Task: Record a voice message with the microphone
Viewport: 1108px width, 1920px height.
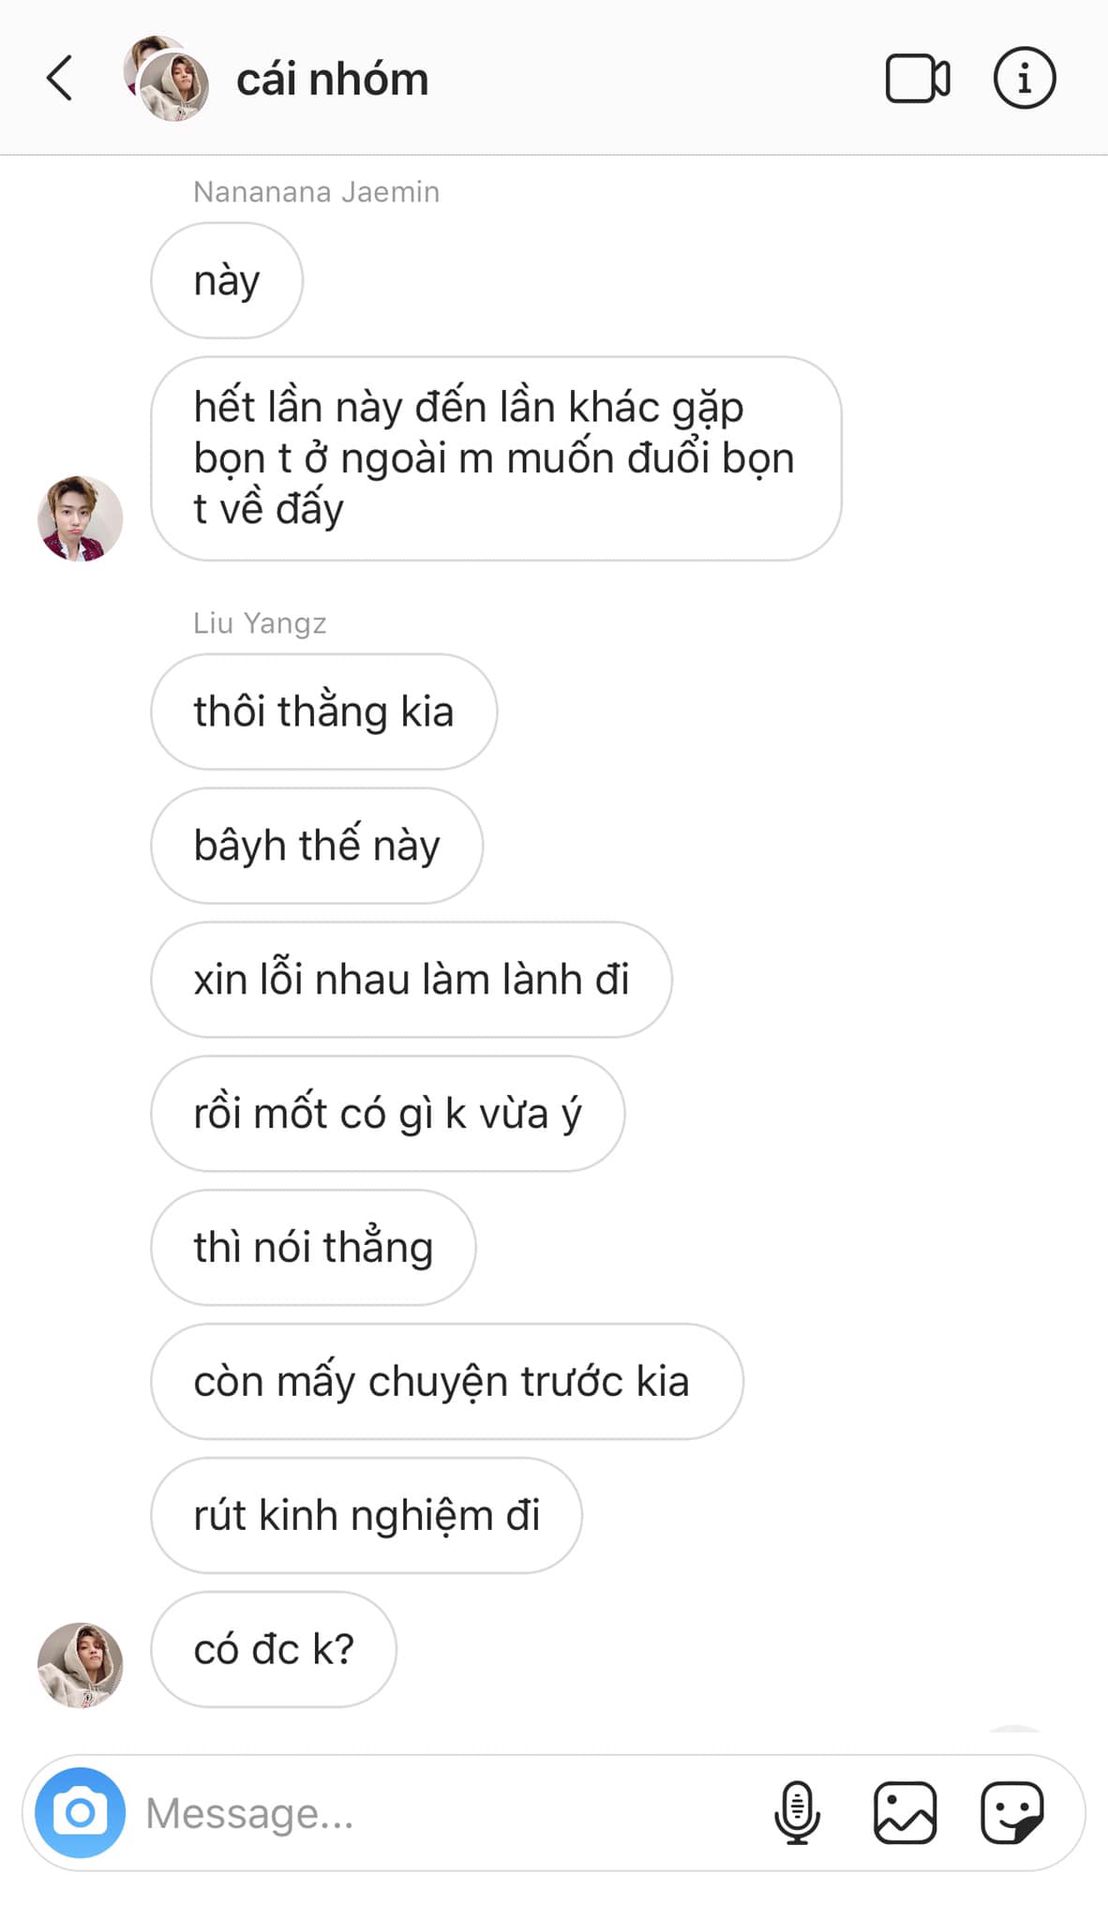Action: 797,1812
